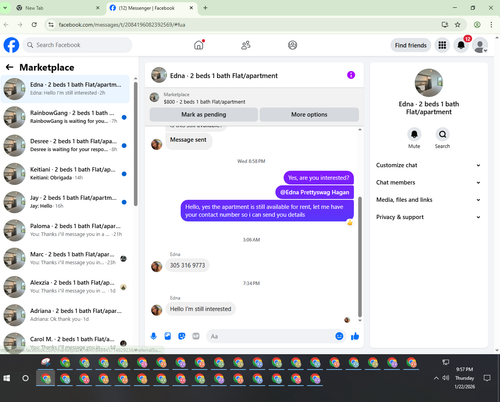Viewport: 500px width, 402px height.
Task: Choose a sticker icon in composer
Action: point(182,336)
